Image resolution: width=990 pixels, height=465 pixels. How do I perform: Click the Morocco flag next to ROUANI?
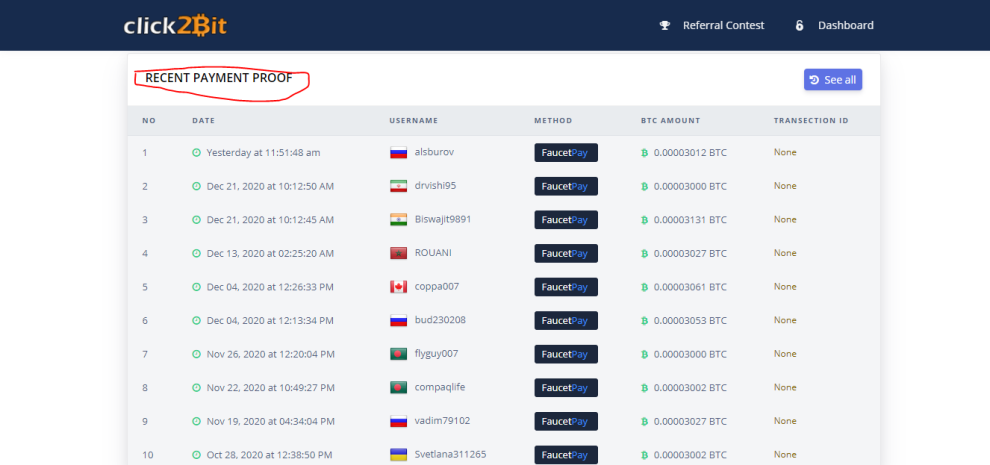pos(398,253)
